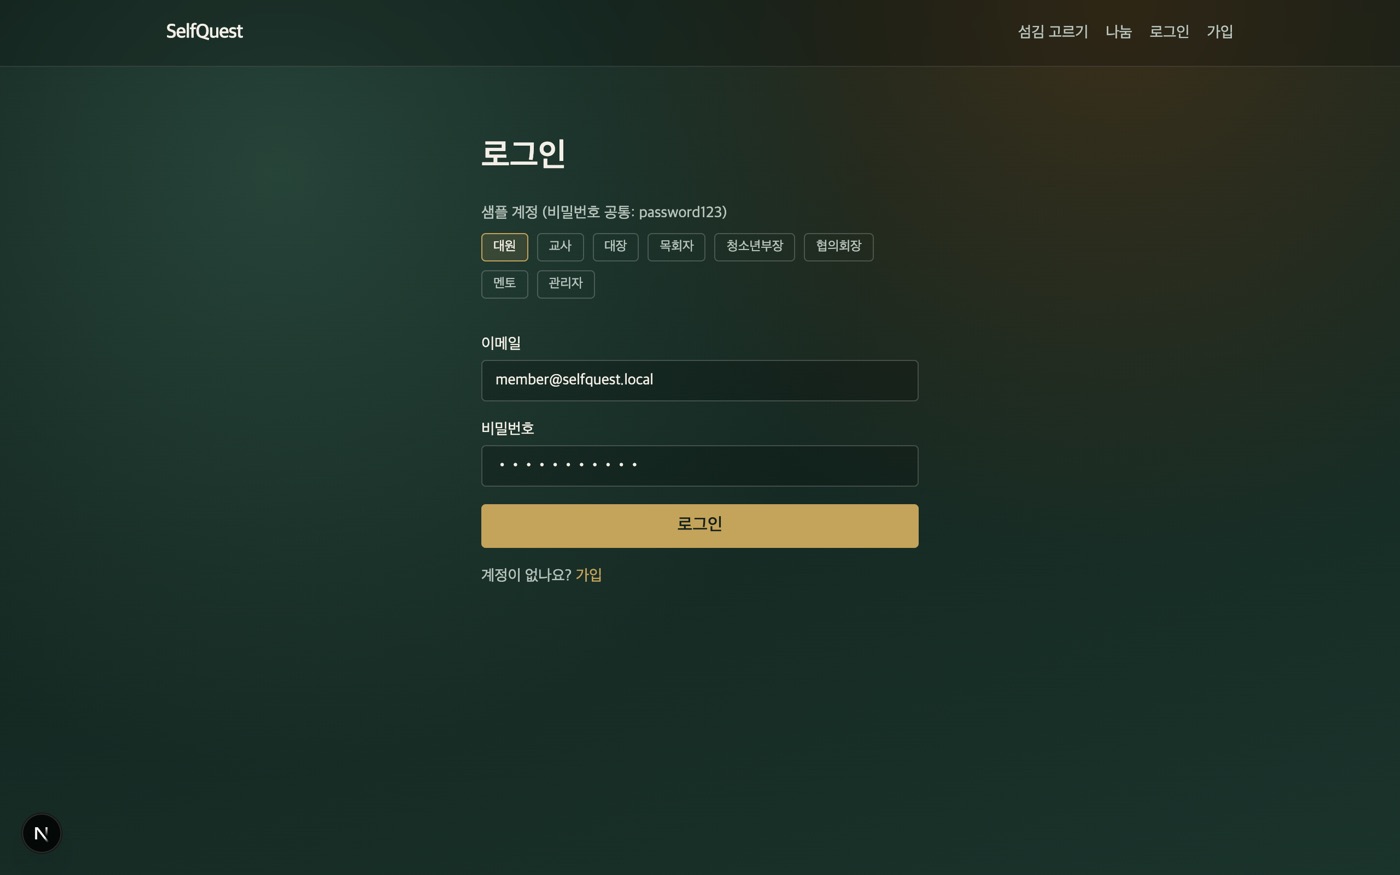
Task: Open the 섬김 고르기 nav item
Action: tap(1052, 32)
